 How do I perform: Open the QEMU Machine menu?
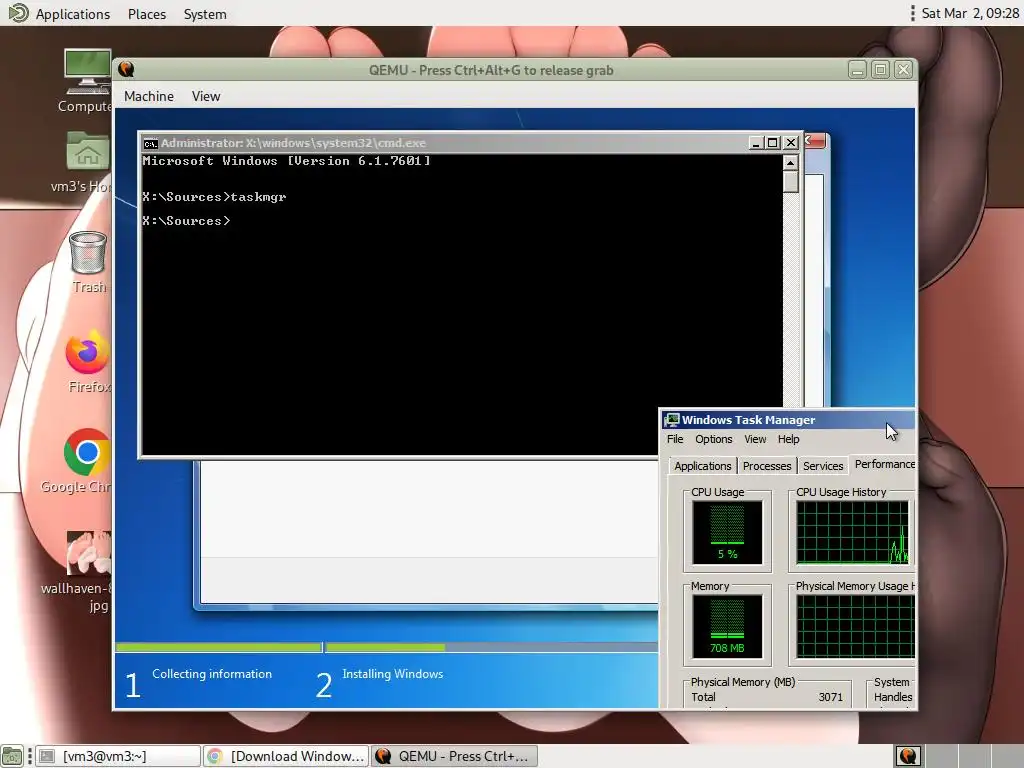pos(149,96)
